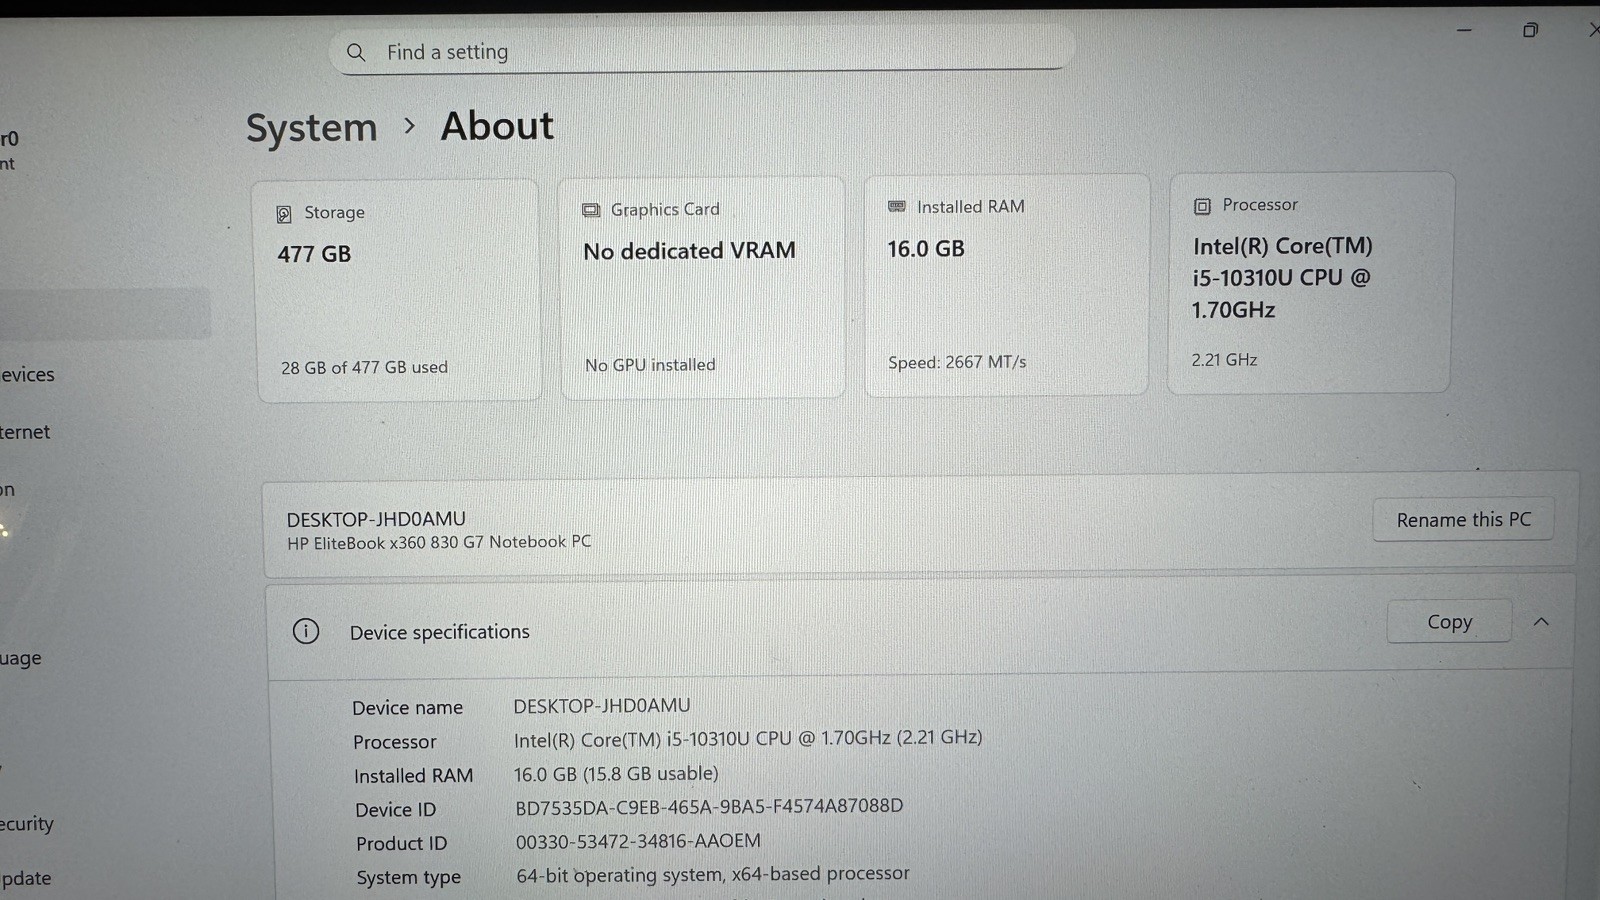Click the Device specifications info icon
Viewport: 1600px width, 900px height.
[306, 631]
